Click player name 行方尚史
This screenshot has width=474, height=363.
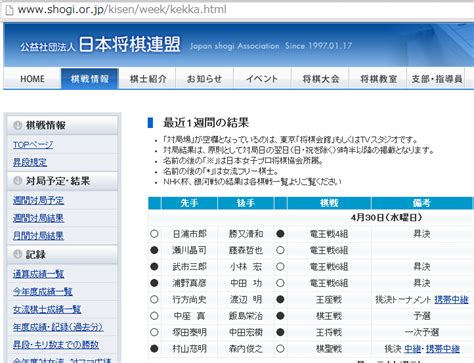(x=189, y=300)
